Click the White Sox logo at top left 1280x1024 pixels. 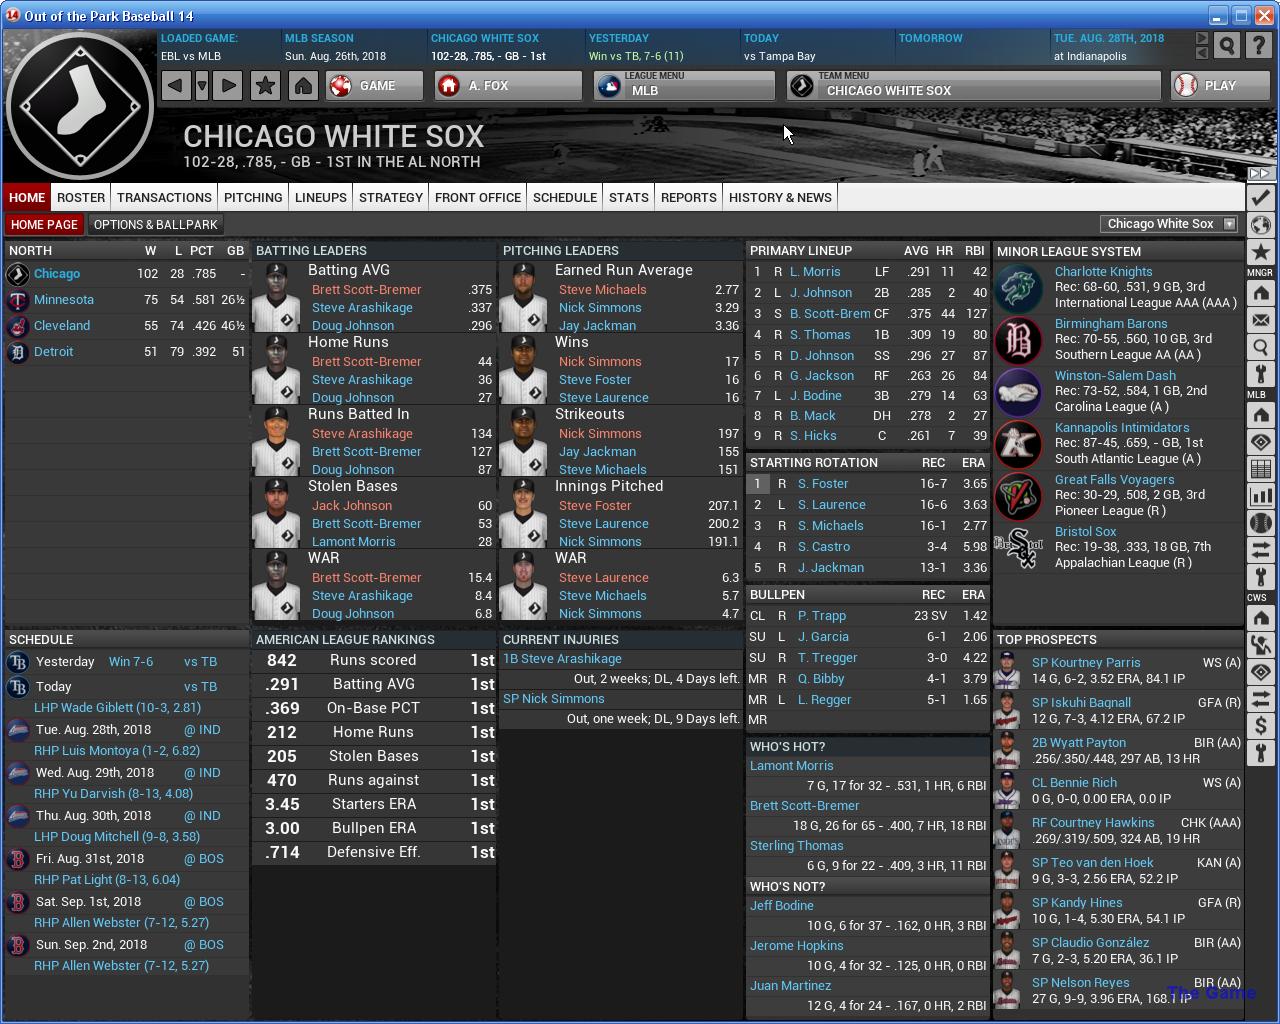coord(80,106)
